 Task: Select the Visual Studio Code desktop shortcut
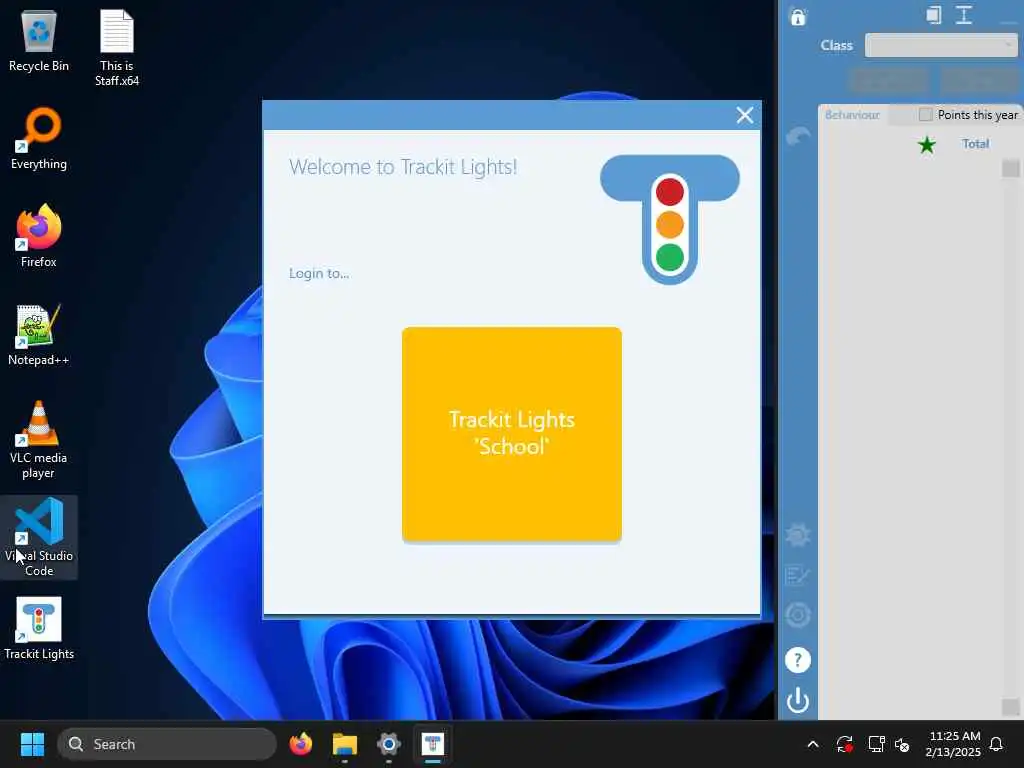[x=39, y=537]
